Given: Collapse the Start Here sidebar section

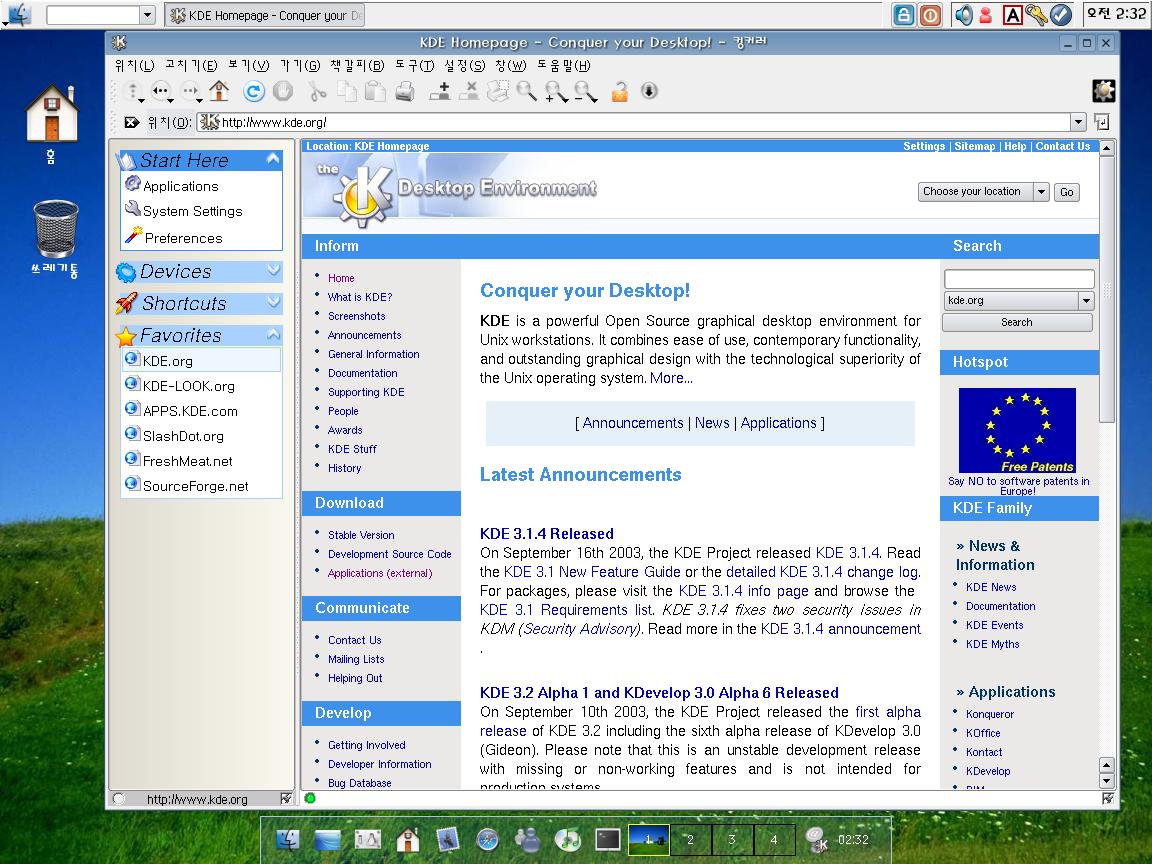Looking at the screenshot, I should coord(273,159).
